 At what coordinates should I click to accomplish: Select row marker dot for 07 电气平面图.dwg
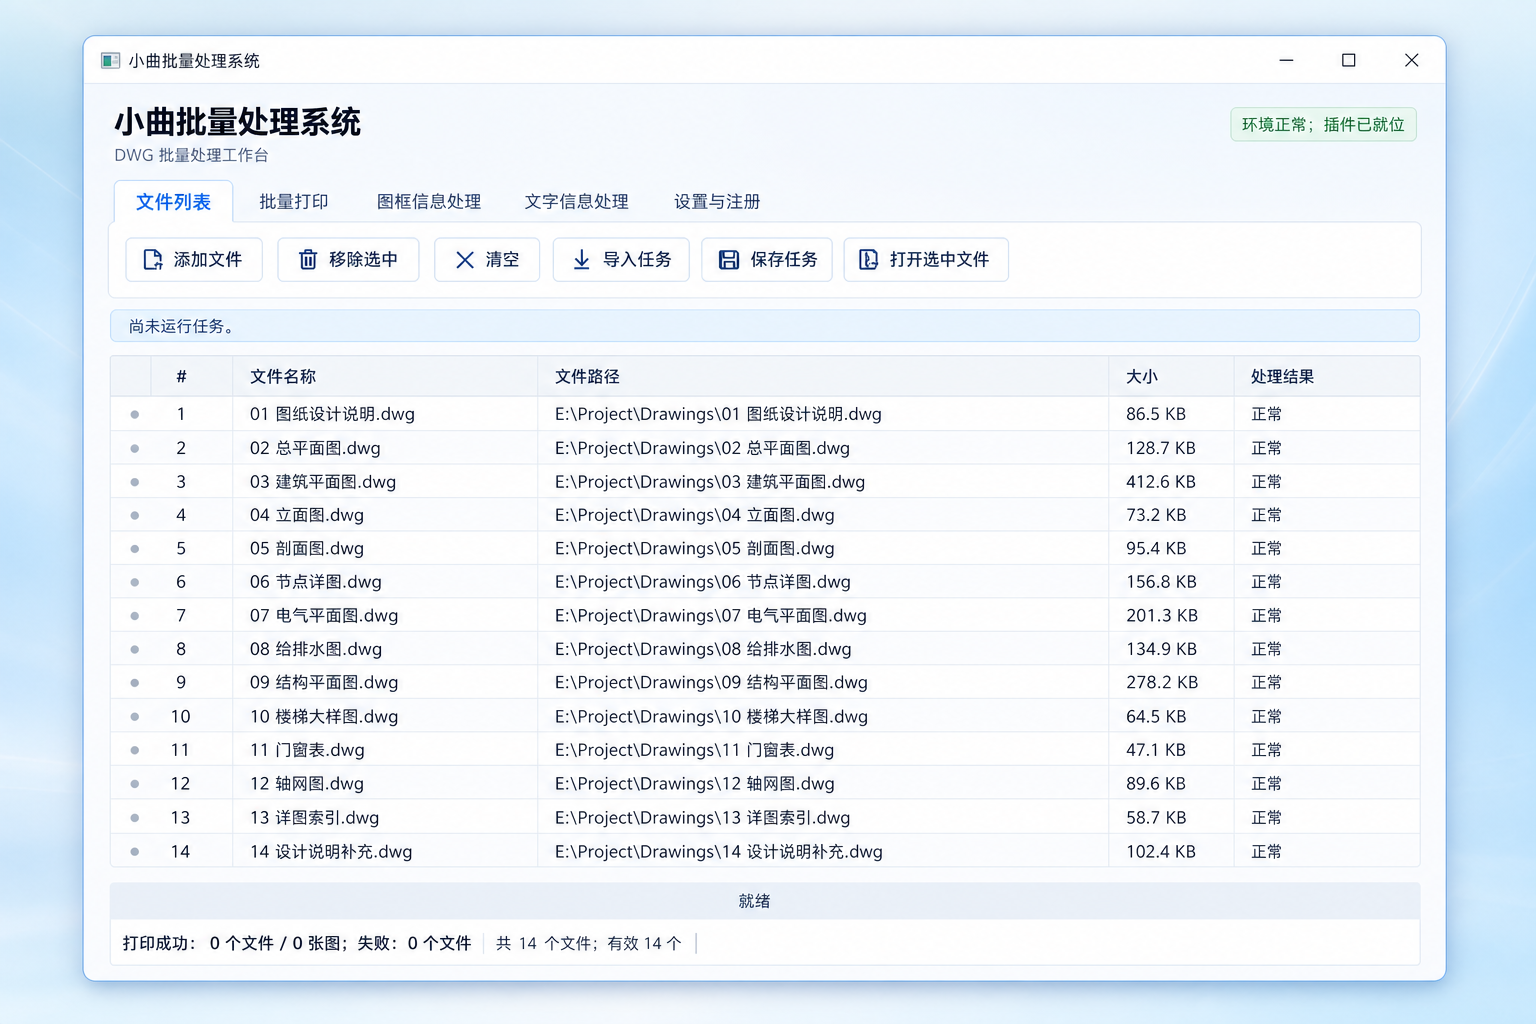tap(135, 616)
